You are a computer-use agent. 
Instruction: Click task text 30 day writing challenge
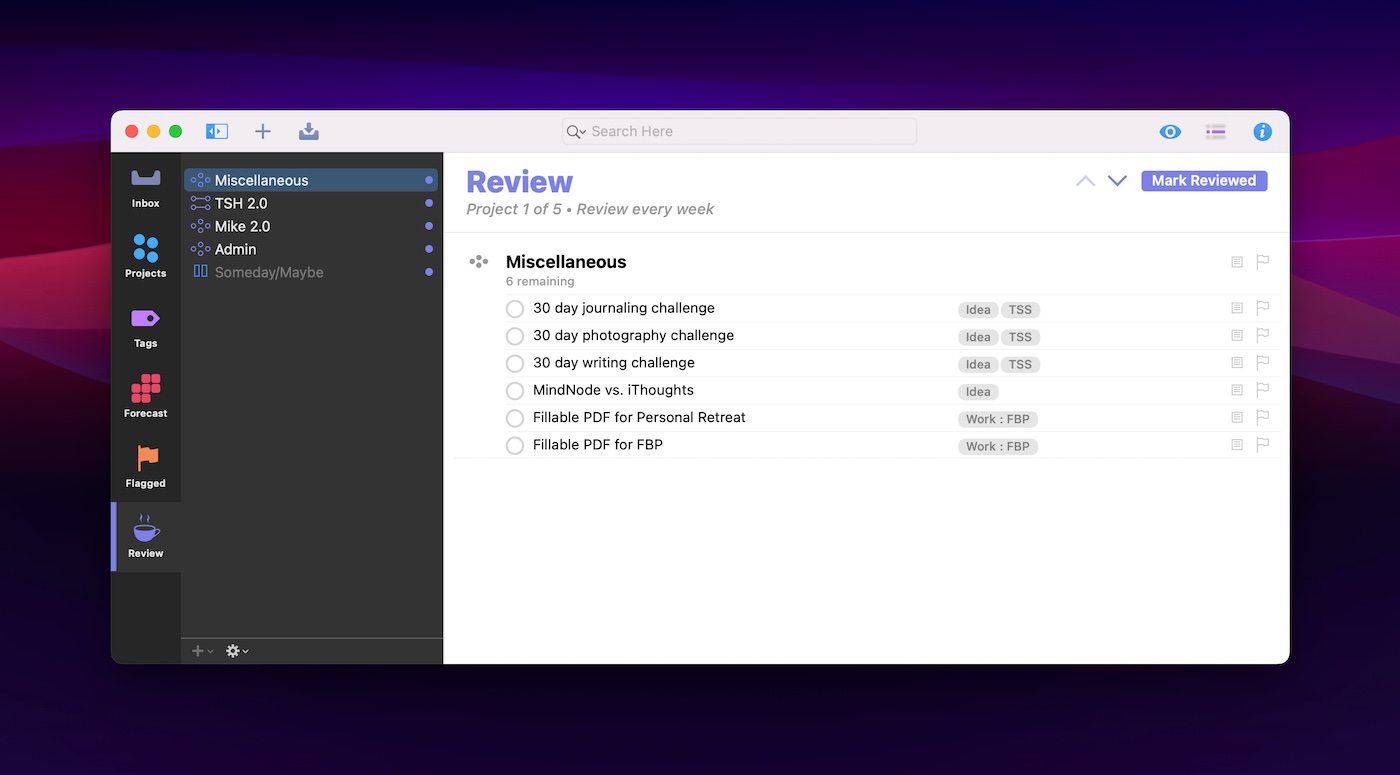point(614,363)
